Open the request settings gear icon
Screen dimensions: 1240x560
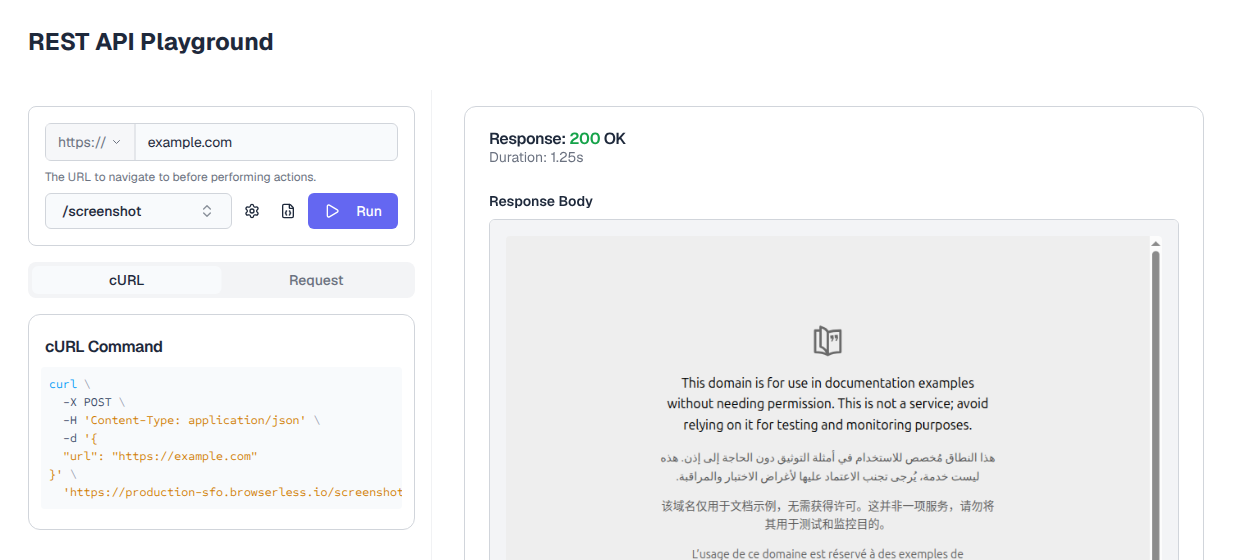click(252, 211)
